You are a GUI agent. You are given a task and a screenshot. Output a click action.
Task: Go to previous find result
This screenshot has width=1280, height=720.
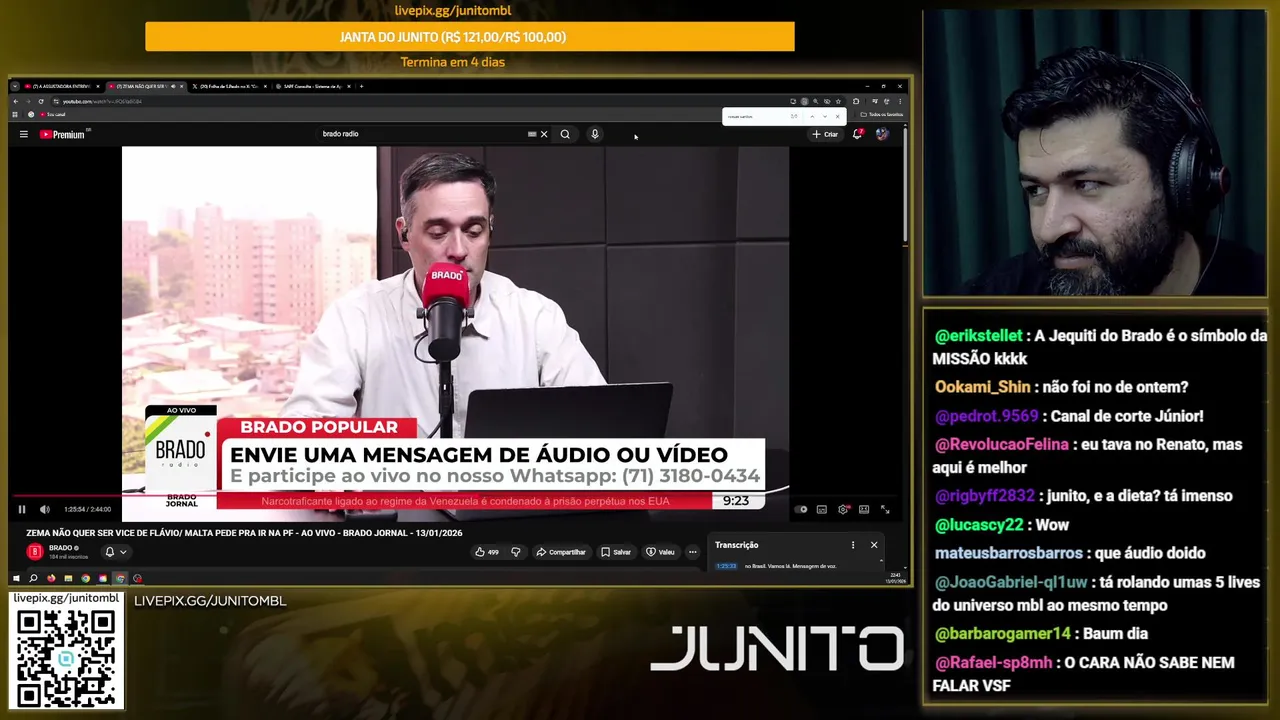(812, 117)
